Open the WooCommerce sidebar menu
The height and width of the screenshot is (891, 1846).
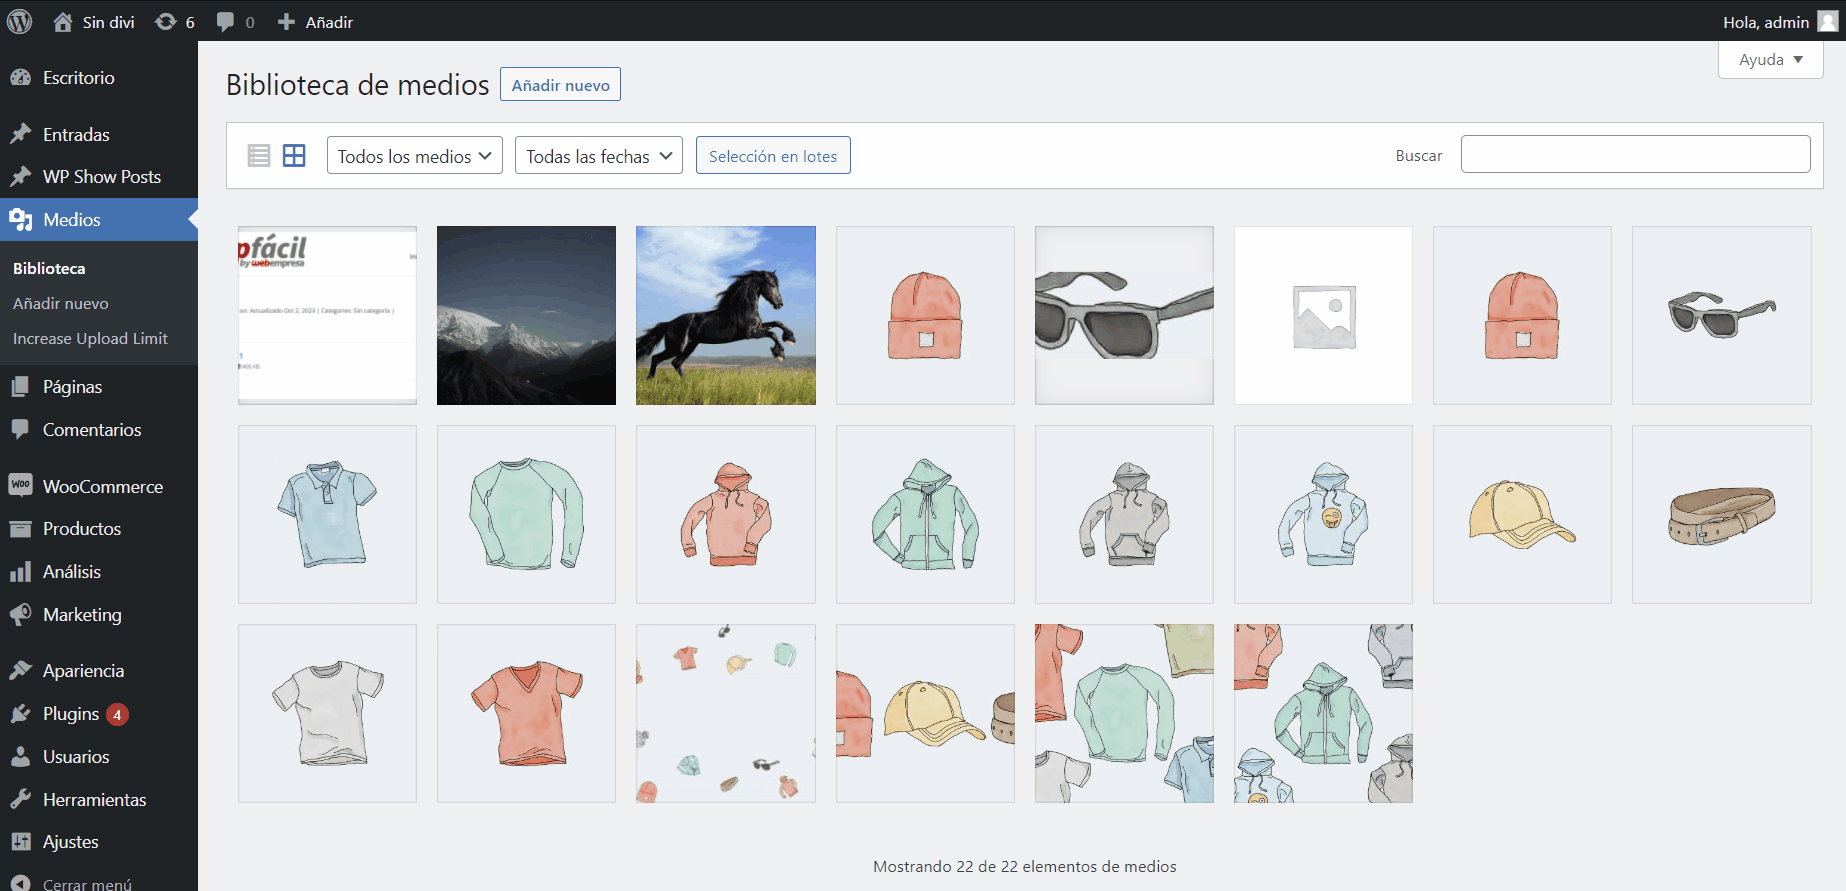pos(102,486)
